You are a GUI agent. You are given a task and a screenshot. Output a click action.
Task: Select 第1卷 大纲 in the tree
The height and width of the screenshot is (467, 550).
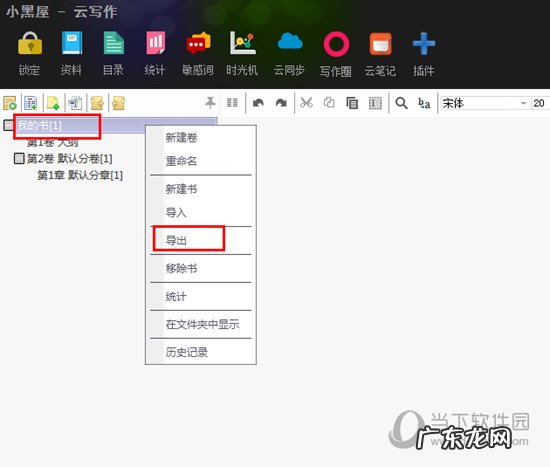point(53,142)
